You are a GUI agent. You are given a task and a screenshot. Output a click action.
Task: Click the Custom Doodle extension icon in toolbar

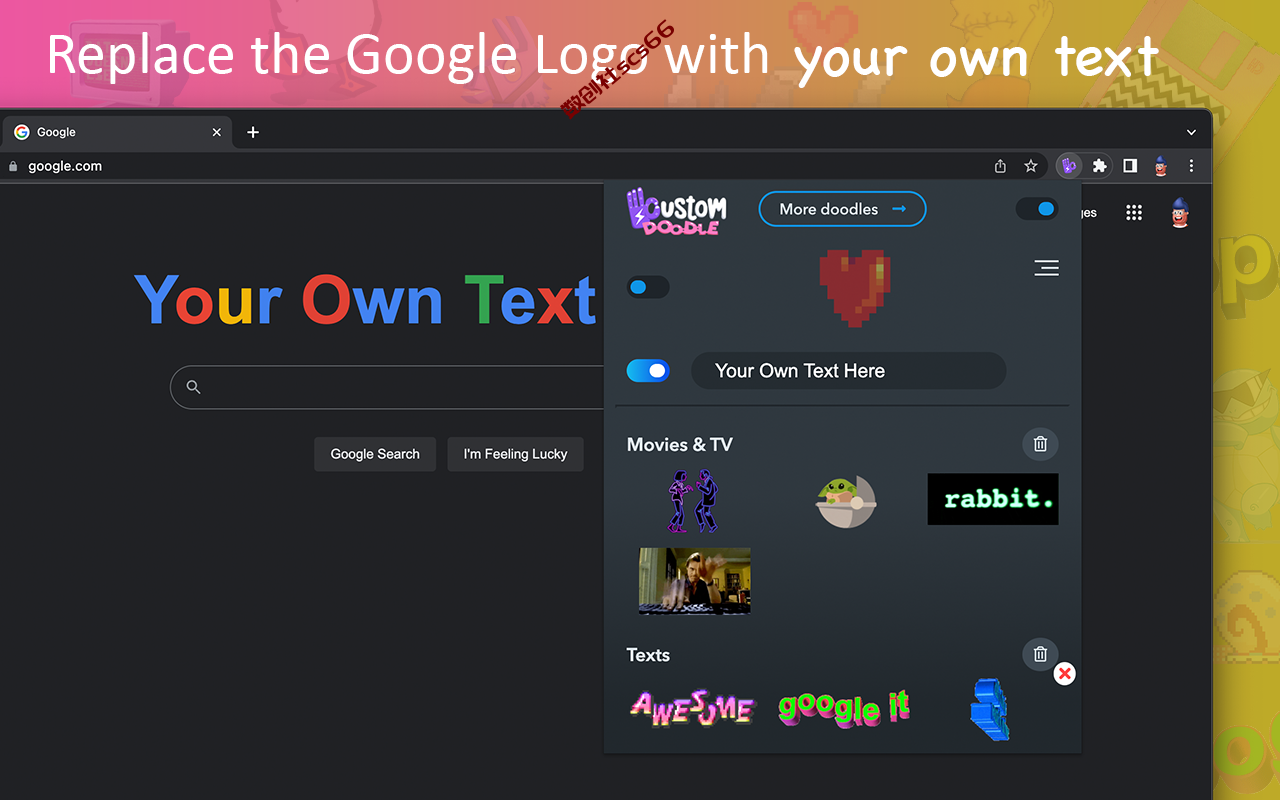click(x=1069, y=166)
